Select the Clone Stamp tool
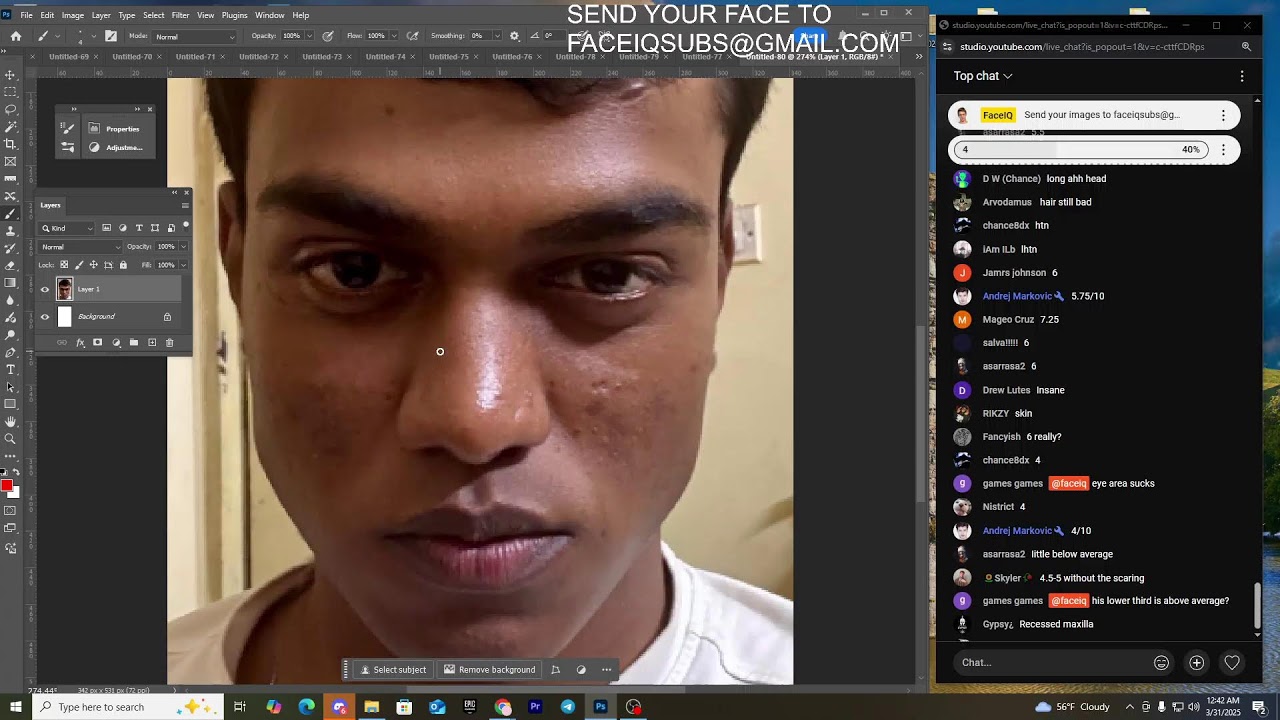 coord(10,231)
